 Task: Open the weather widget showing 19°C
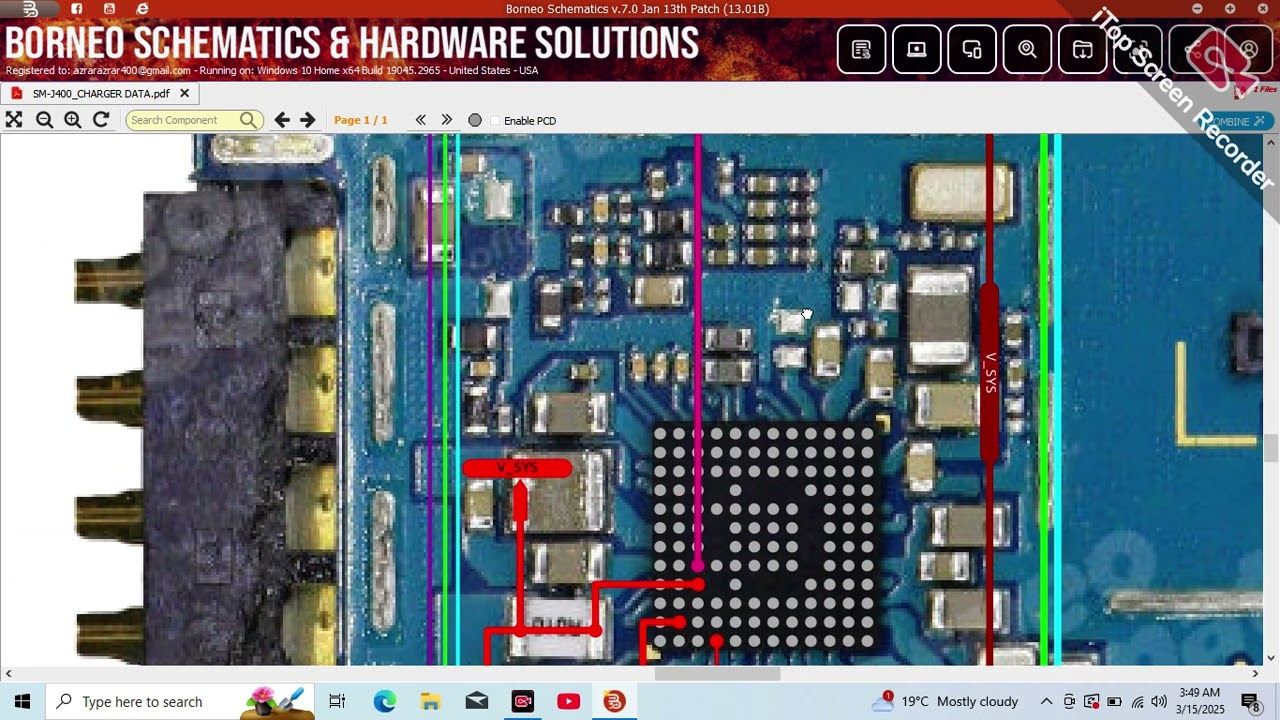click(x=945, y=701)
